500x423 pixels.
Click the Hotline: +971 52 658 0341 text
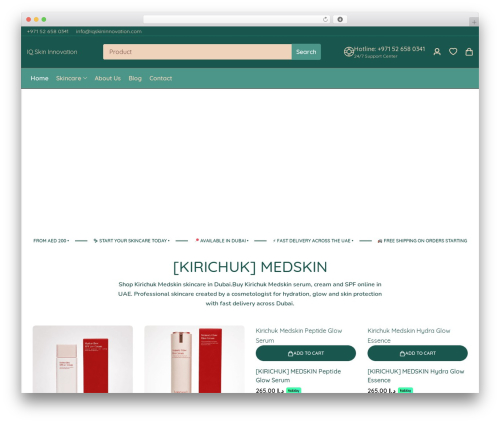pyautogui.click(x=389, y=49)
